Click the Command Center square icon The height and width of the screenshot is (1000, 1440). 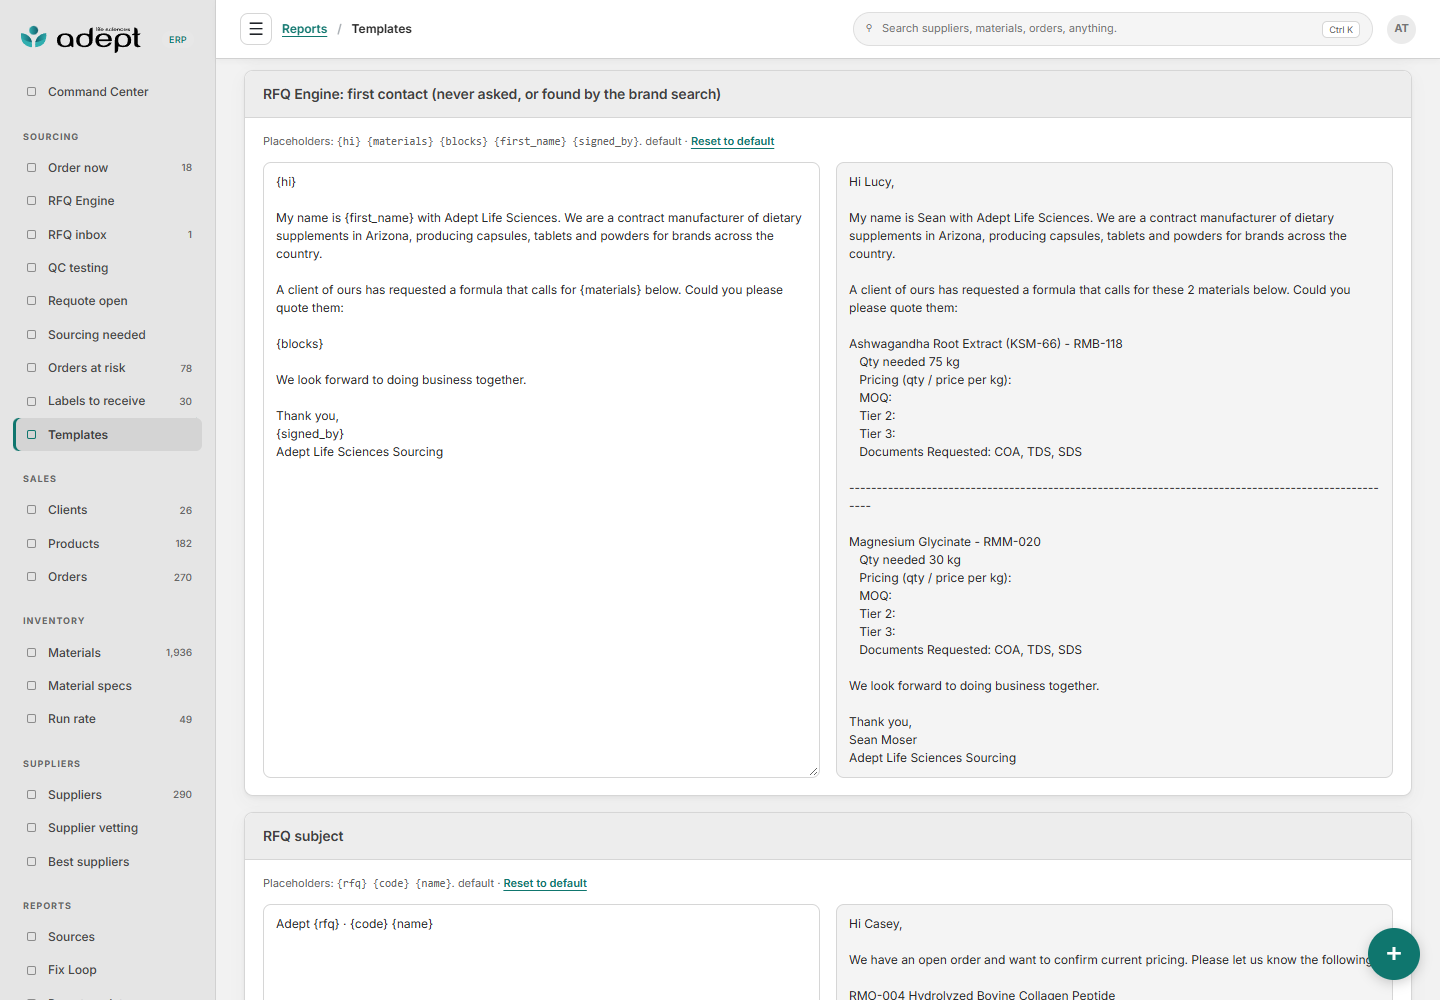click(31, 92)
